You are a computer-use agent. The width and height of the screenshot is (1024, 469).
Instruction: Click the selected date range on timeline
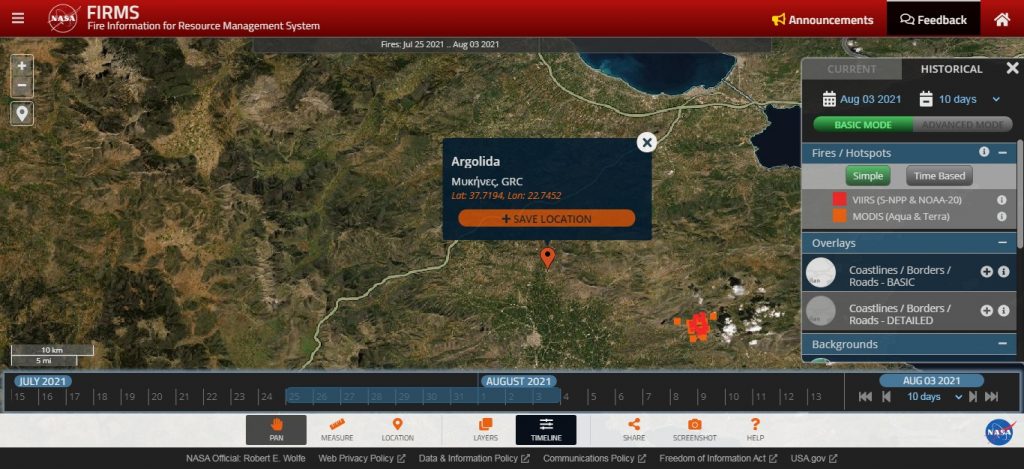pos(423,396)
